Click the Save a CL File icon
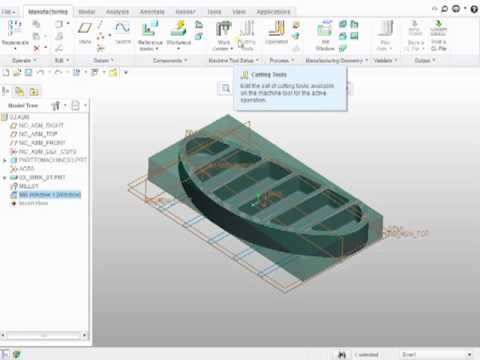The width and height of the screenshot is (480, 360). tap(415, 29)
